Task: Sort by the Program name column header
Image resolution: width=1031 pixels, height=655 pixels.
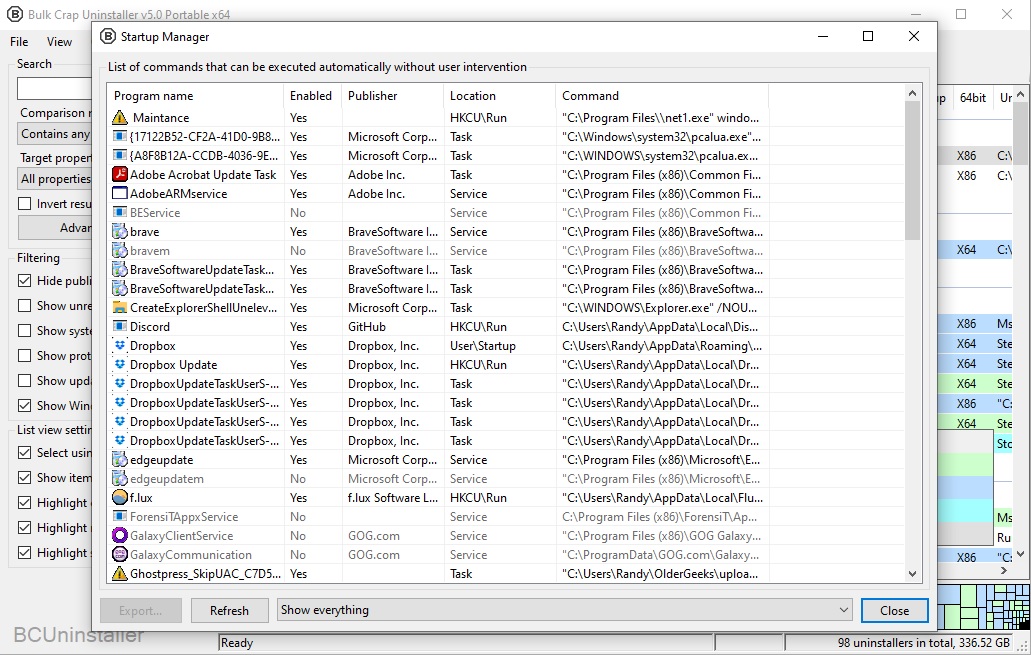Action: click(x=196, y=96)
